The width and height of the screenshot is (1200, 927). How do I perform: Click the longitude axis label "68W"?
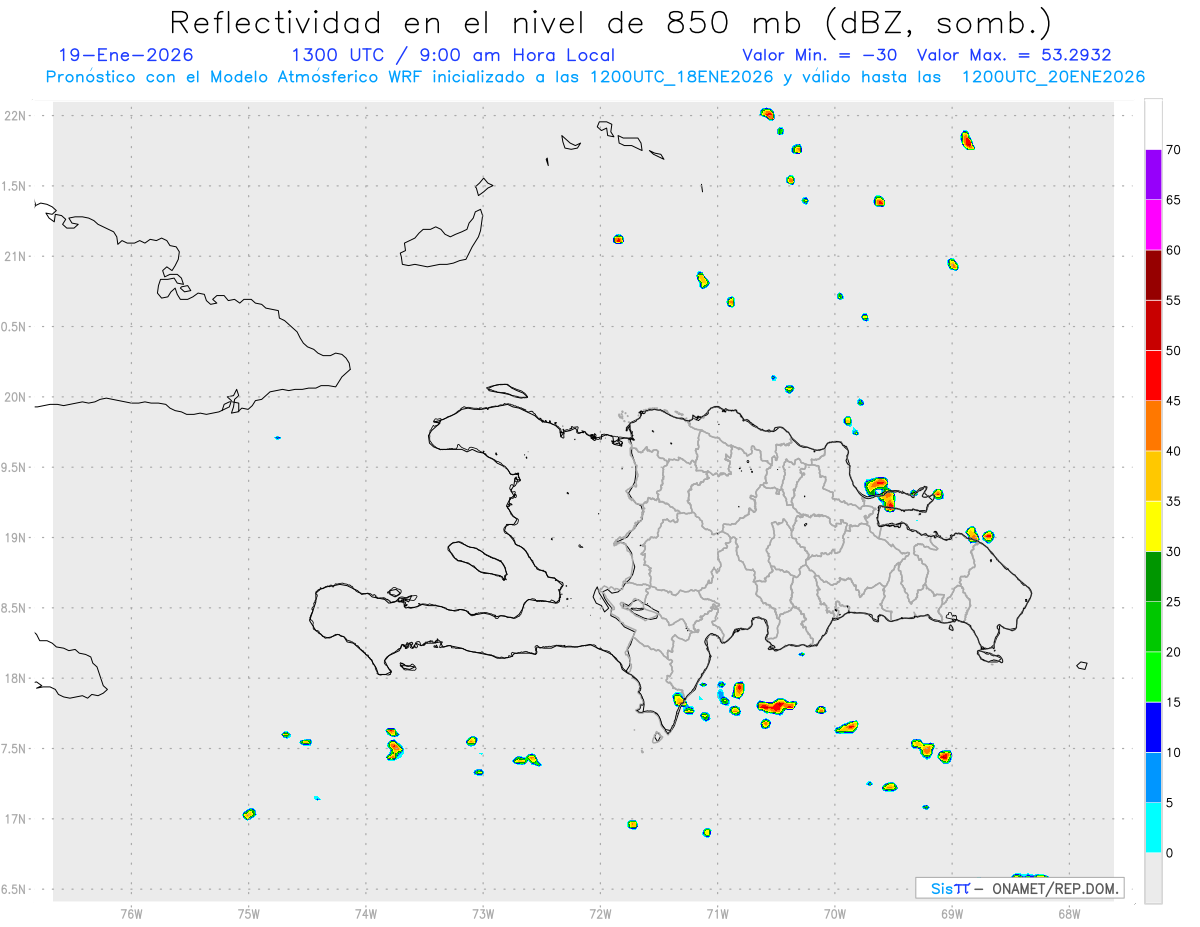coord(1069,913)
